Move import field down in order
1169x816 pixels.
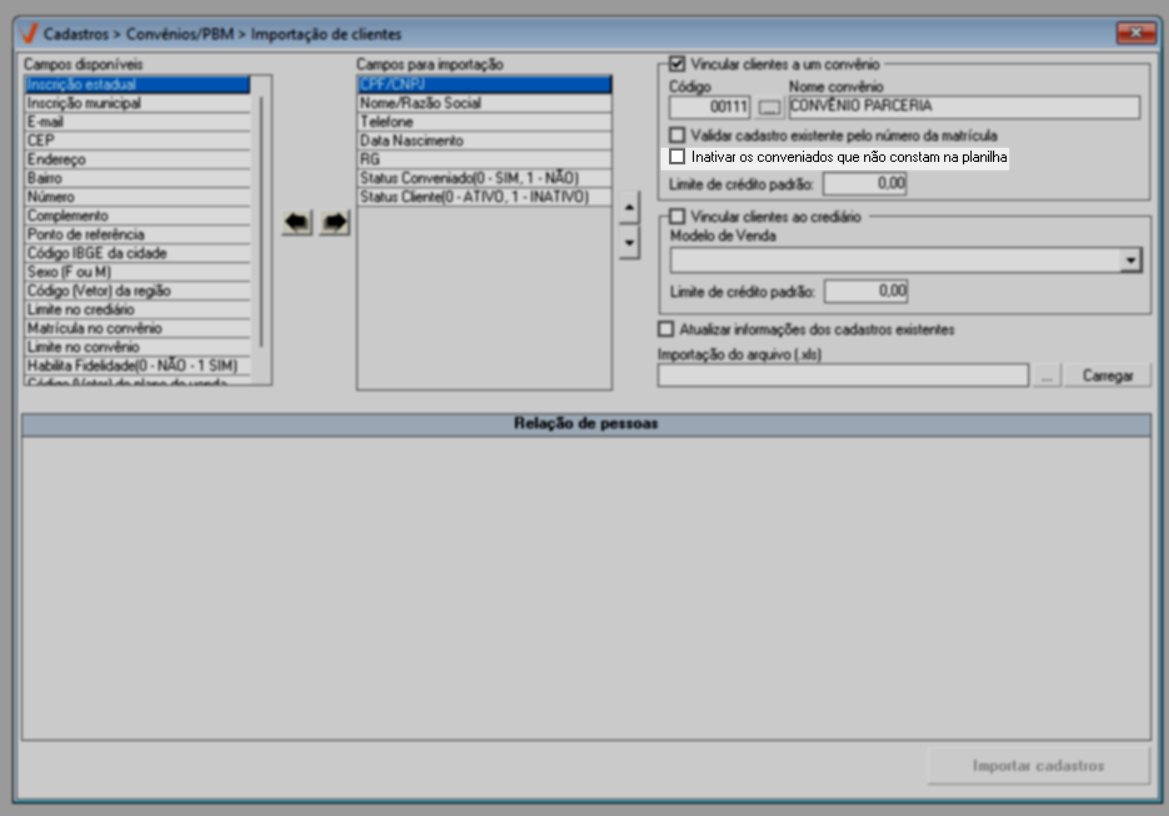coord(629,243)
